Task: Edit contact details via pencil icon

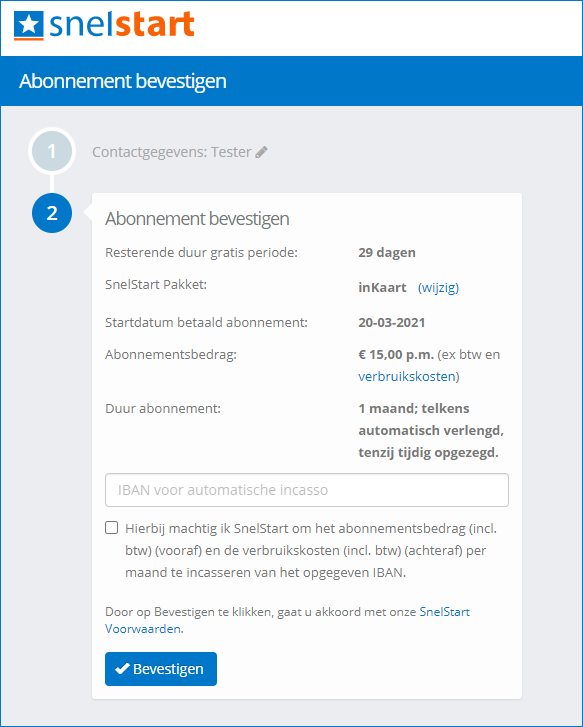Action: point(262,152)
